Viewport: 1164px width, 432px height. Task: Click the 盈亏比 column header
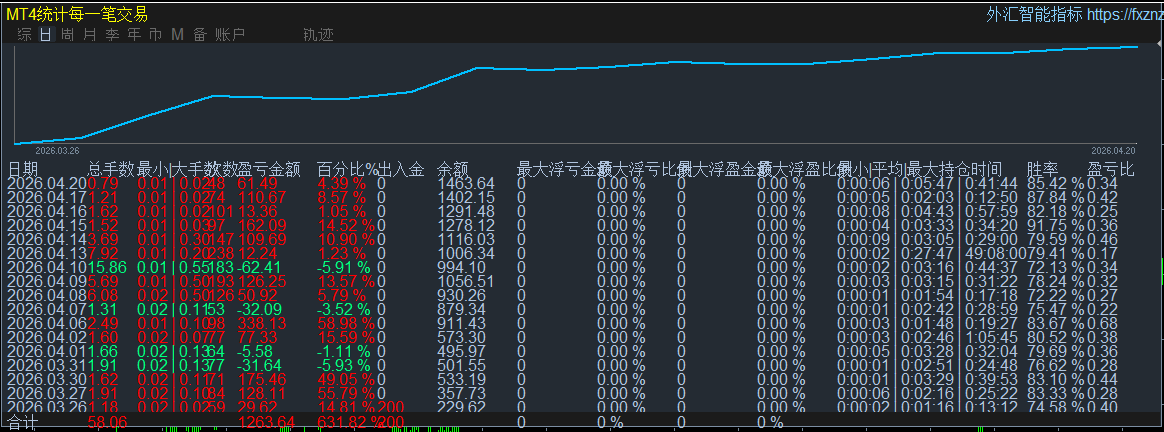(1111, 169)
